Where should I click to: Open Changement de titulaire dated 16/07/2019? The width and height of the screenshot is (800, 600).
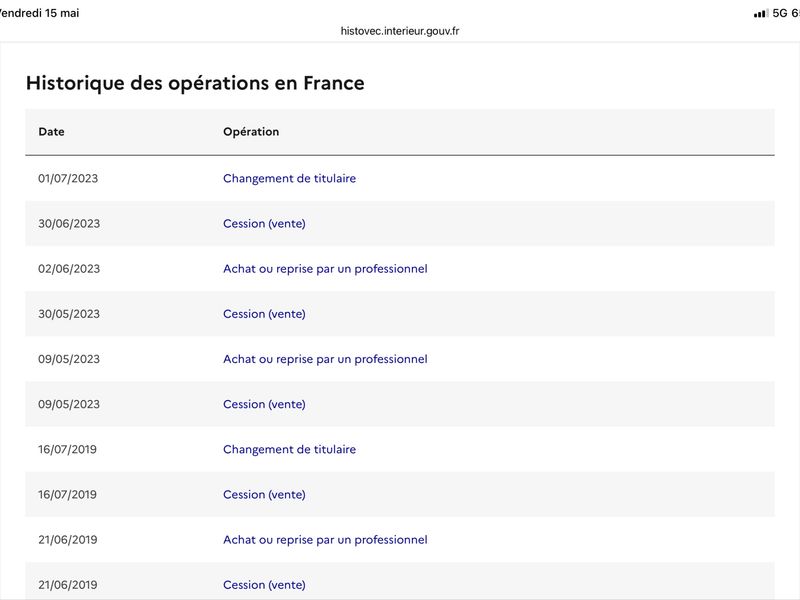click(289, 449)
